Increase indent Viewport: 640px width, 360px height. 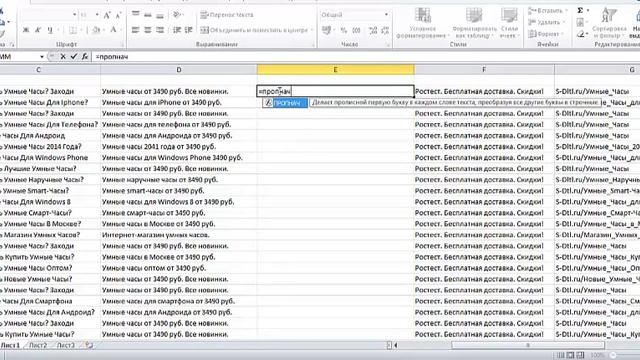189,30
